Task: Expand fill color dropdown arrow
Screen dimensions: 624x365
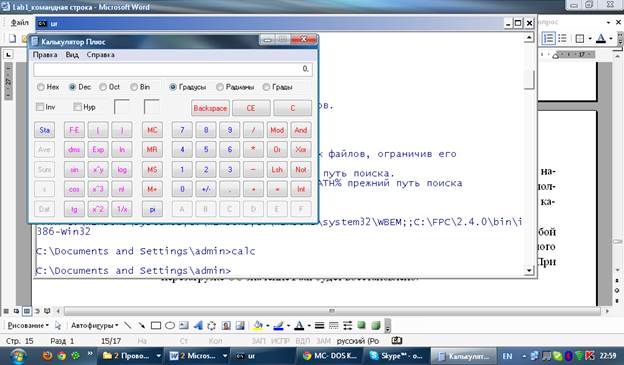Action: (267, 326)
